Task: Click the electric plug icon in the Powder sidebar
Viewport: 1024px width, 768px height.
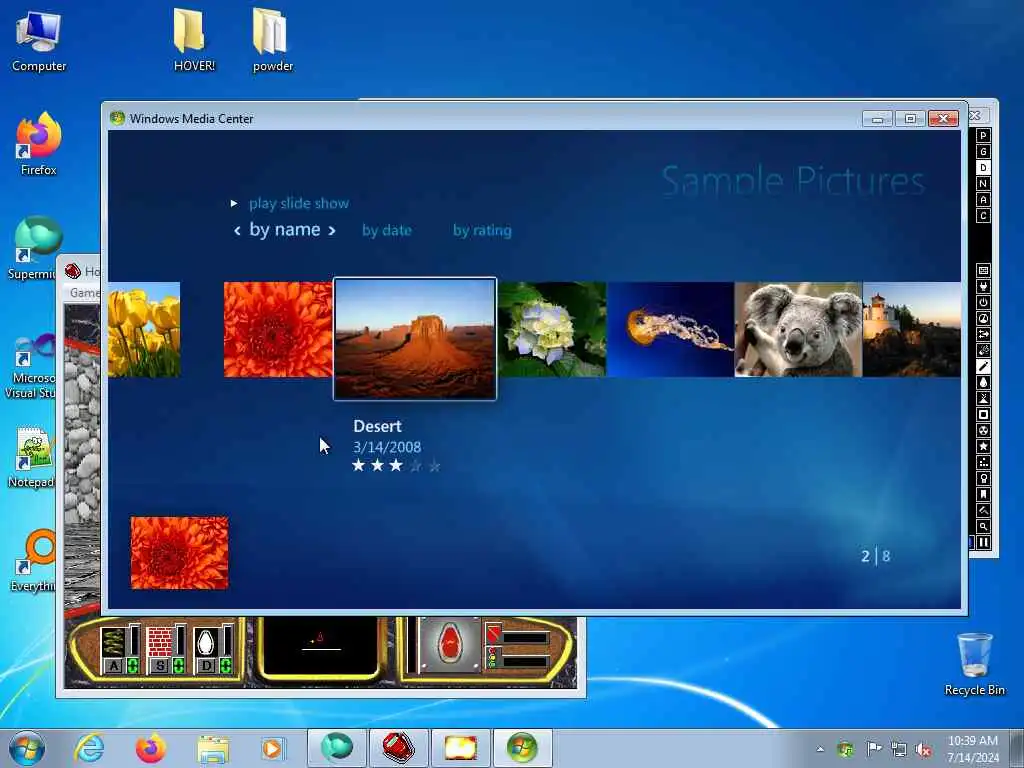Action: 983,286
